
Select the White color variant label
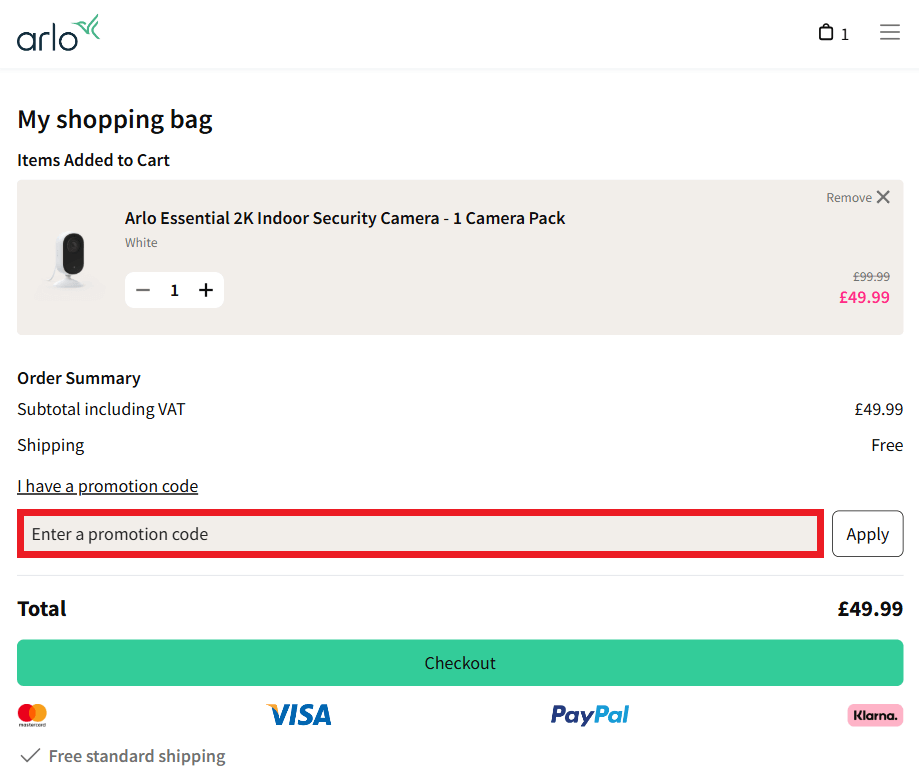pos(141,242)
